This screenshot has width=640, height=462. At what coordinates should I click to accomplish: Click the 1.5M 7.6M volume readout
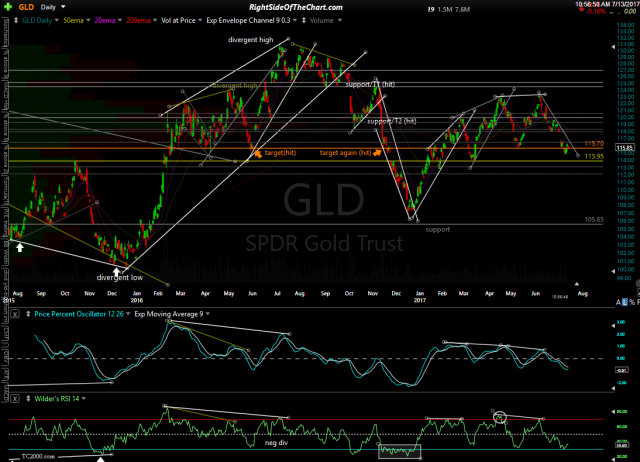(453, 9)
